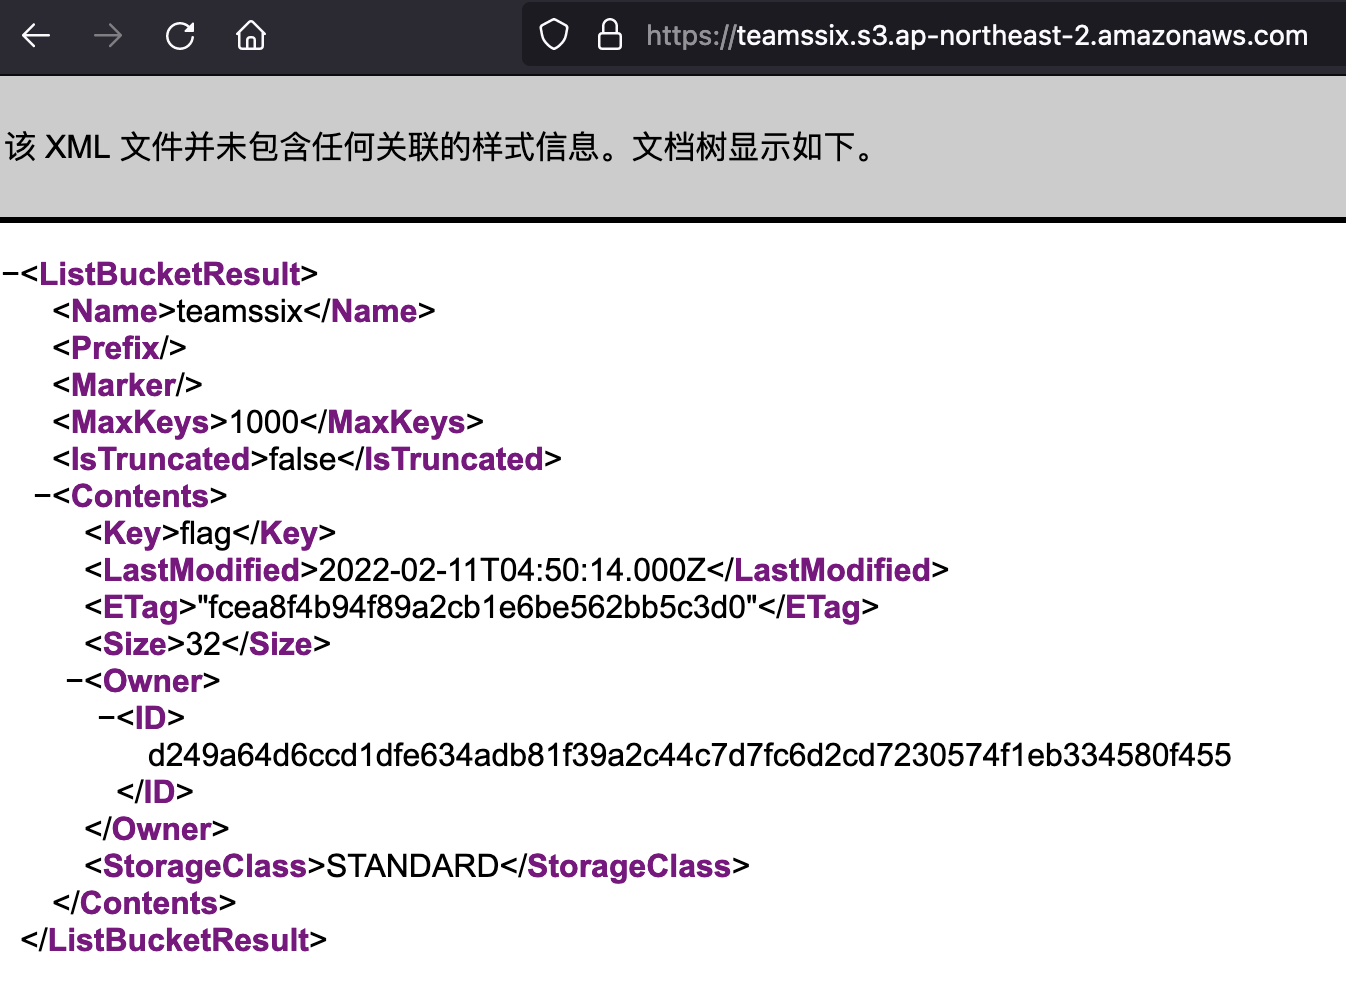Reload the page with the refresh icon

pos(180,36)
